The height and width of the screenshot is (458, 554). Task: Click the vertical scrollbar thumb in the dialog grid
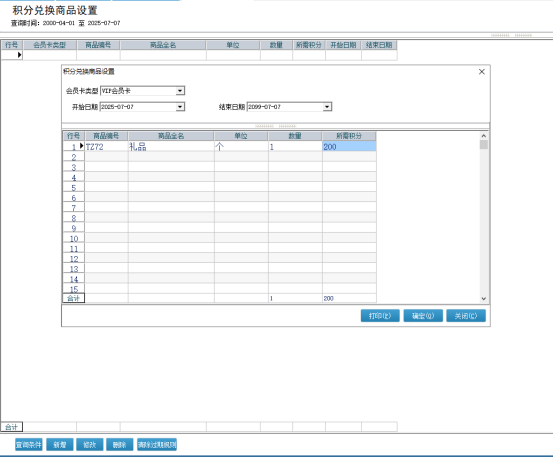[484, 145]
